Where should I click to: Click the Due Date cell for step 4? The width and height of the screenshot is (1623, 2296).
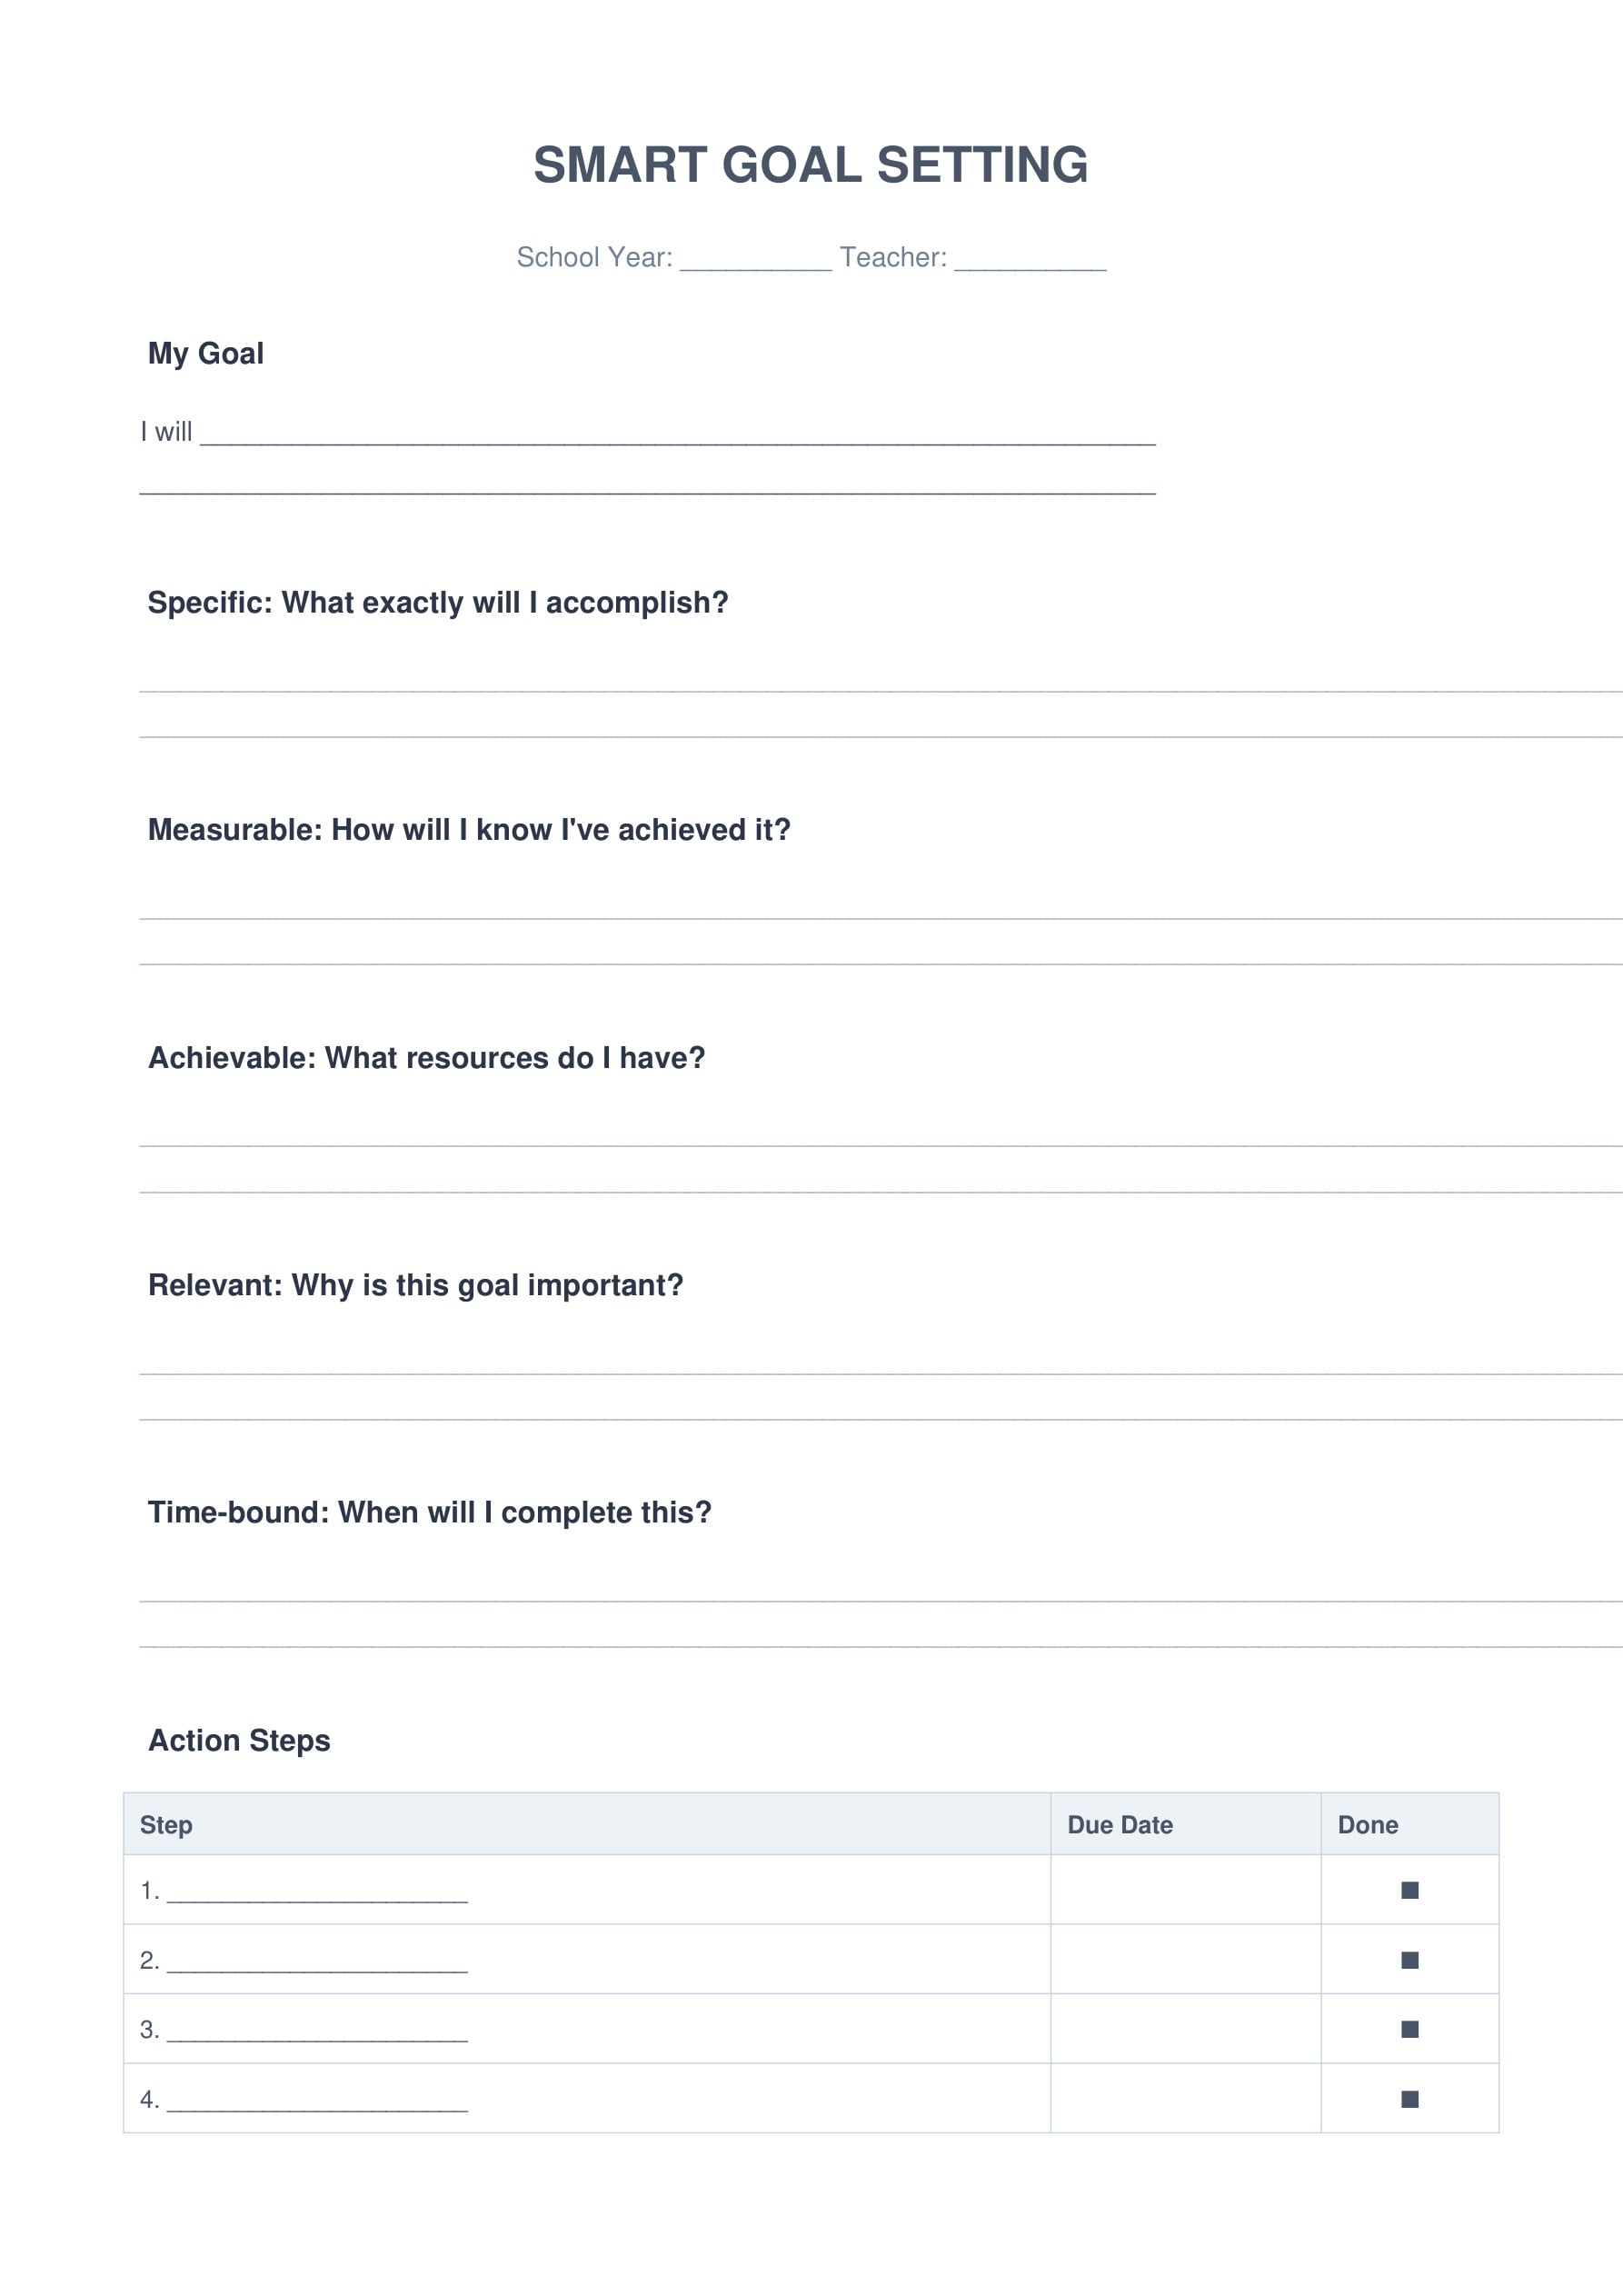[x=1185, y=2099]
